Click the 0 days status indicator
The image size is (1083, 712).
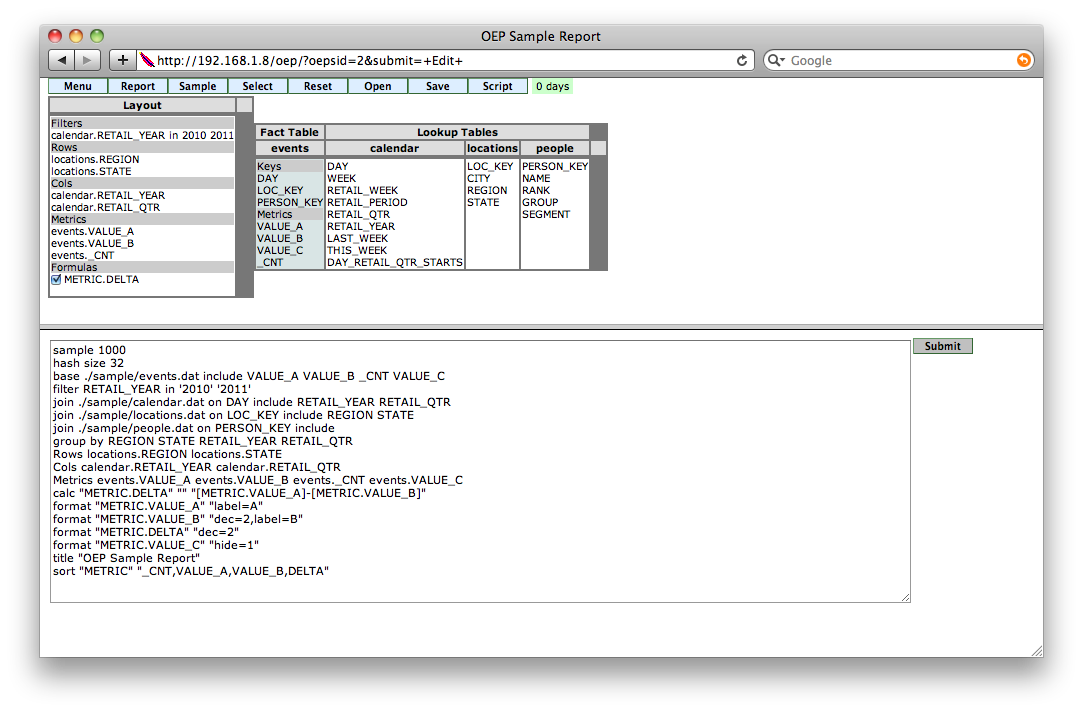tap(552, 86)
